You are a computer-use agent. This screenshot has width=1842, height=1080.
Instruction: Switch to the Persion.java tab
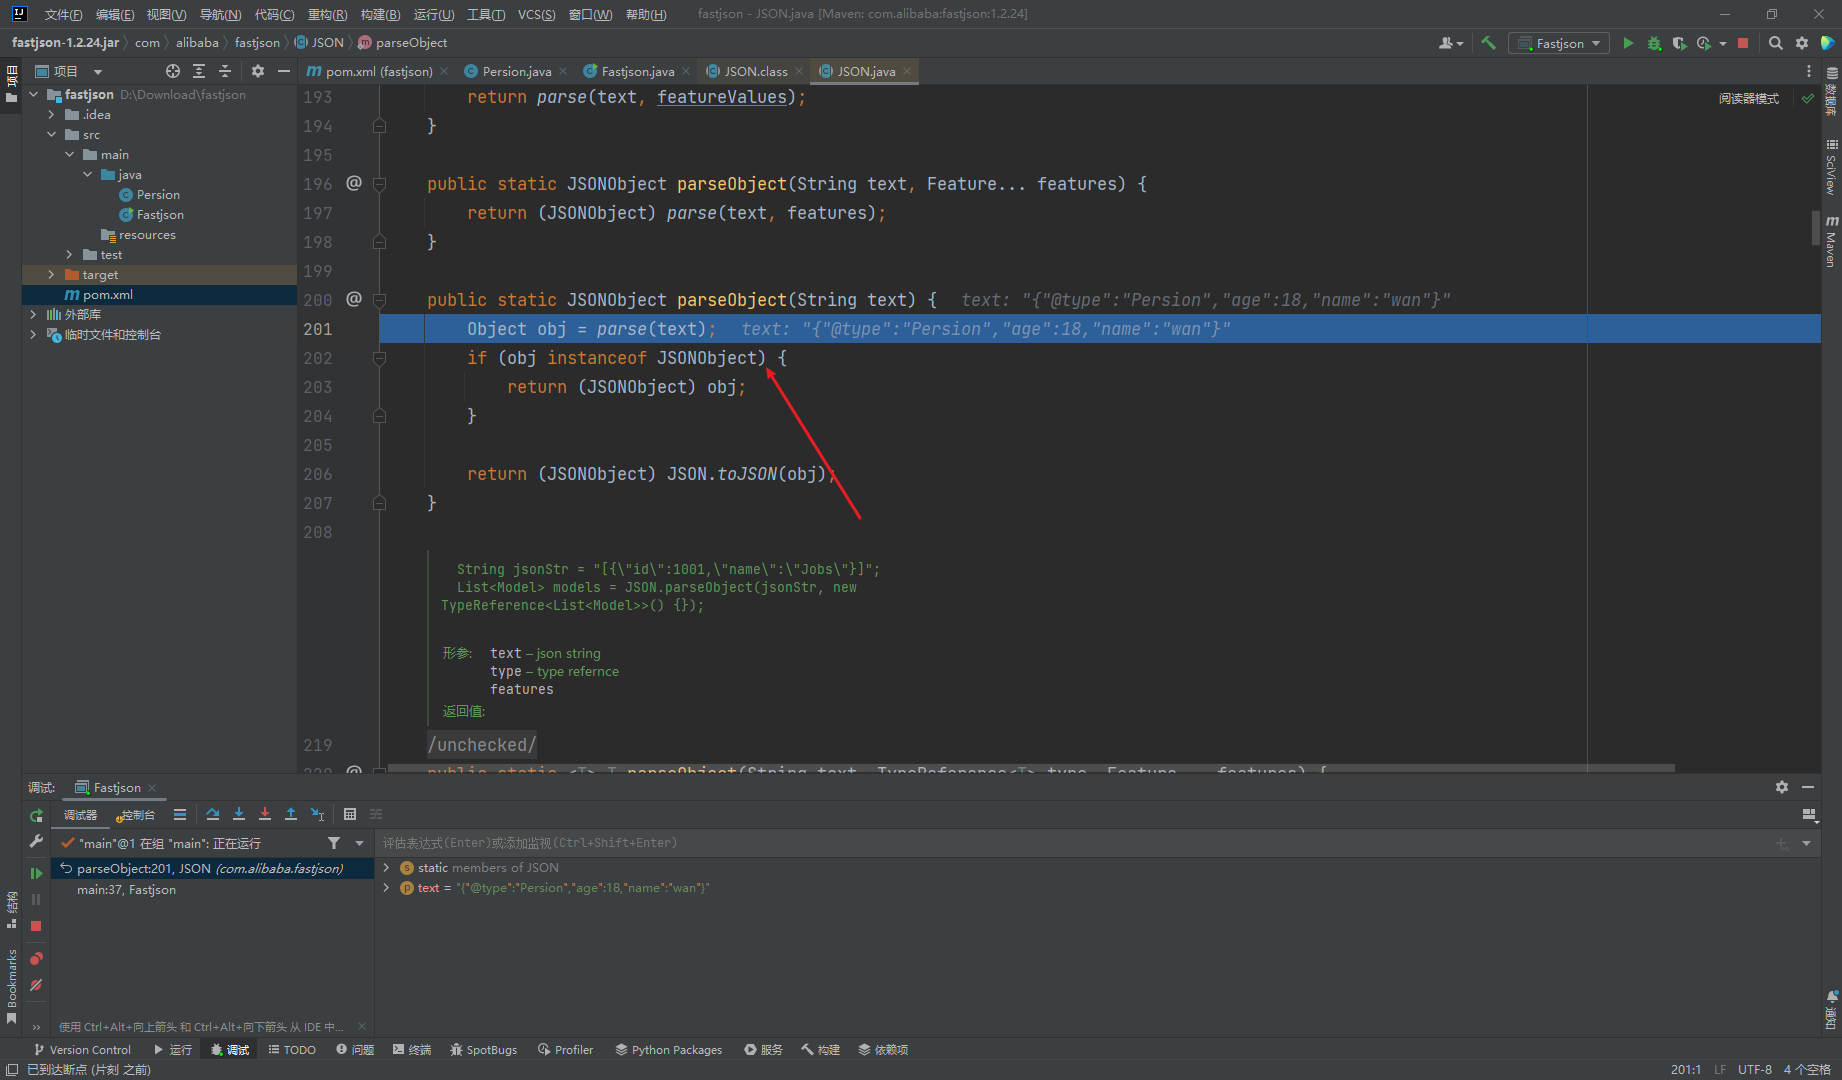(516, 71)
